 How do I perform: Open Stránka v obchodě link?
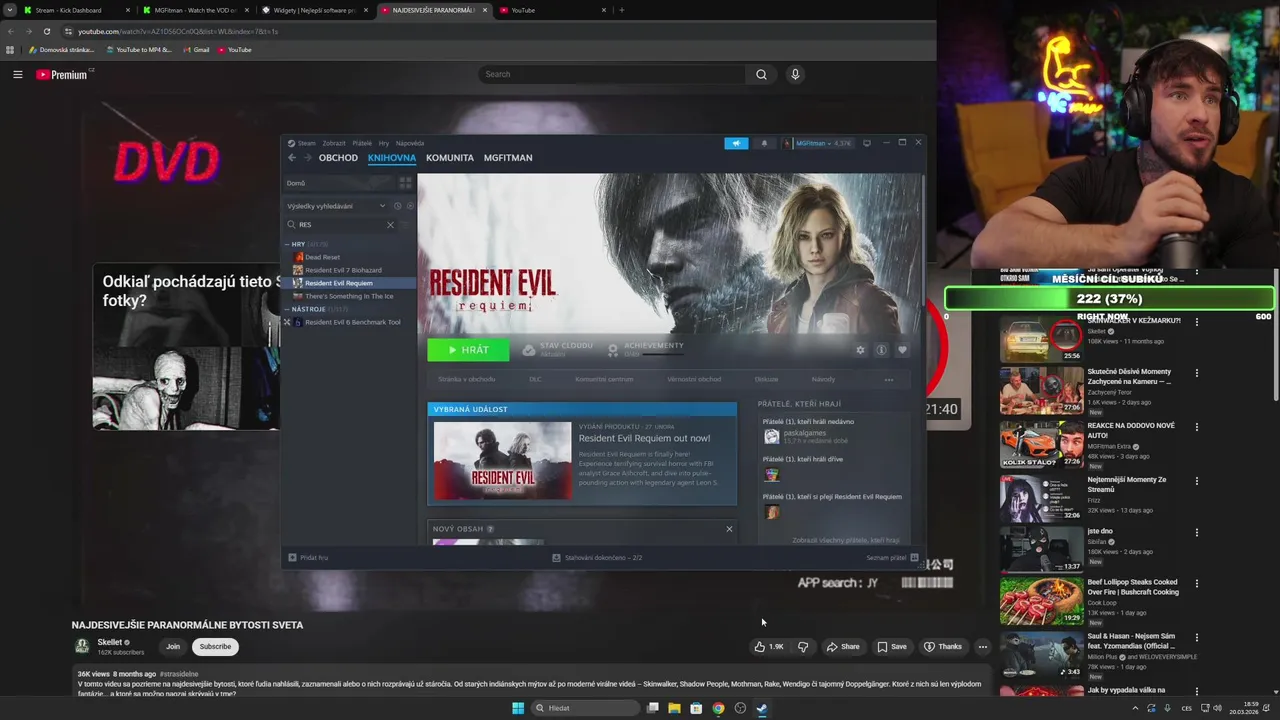tap(466, 380)
